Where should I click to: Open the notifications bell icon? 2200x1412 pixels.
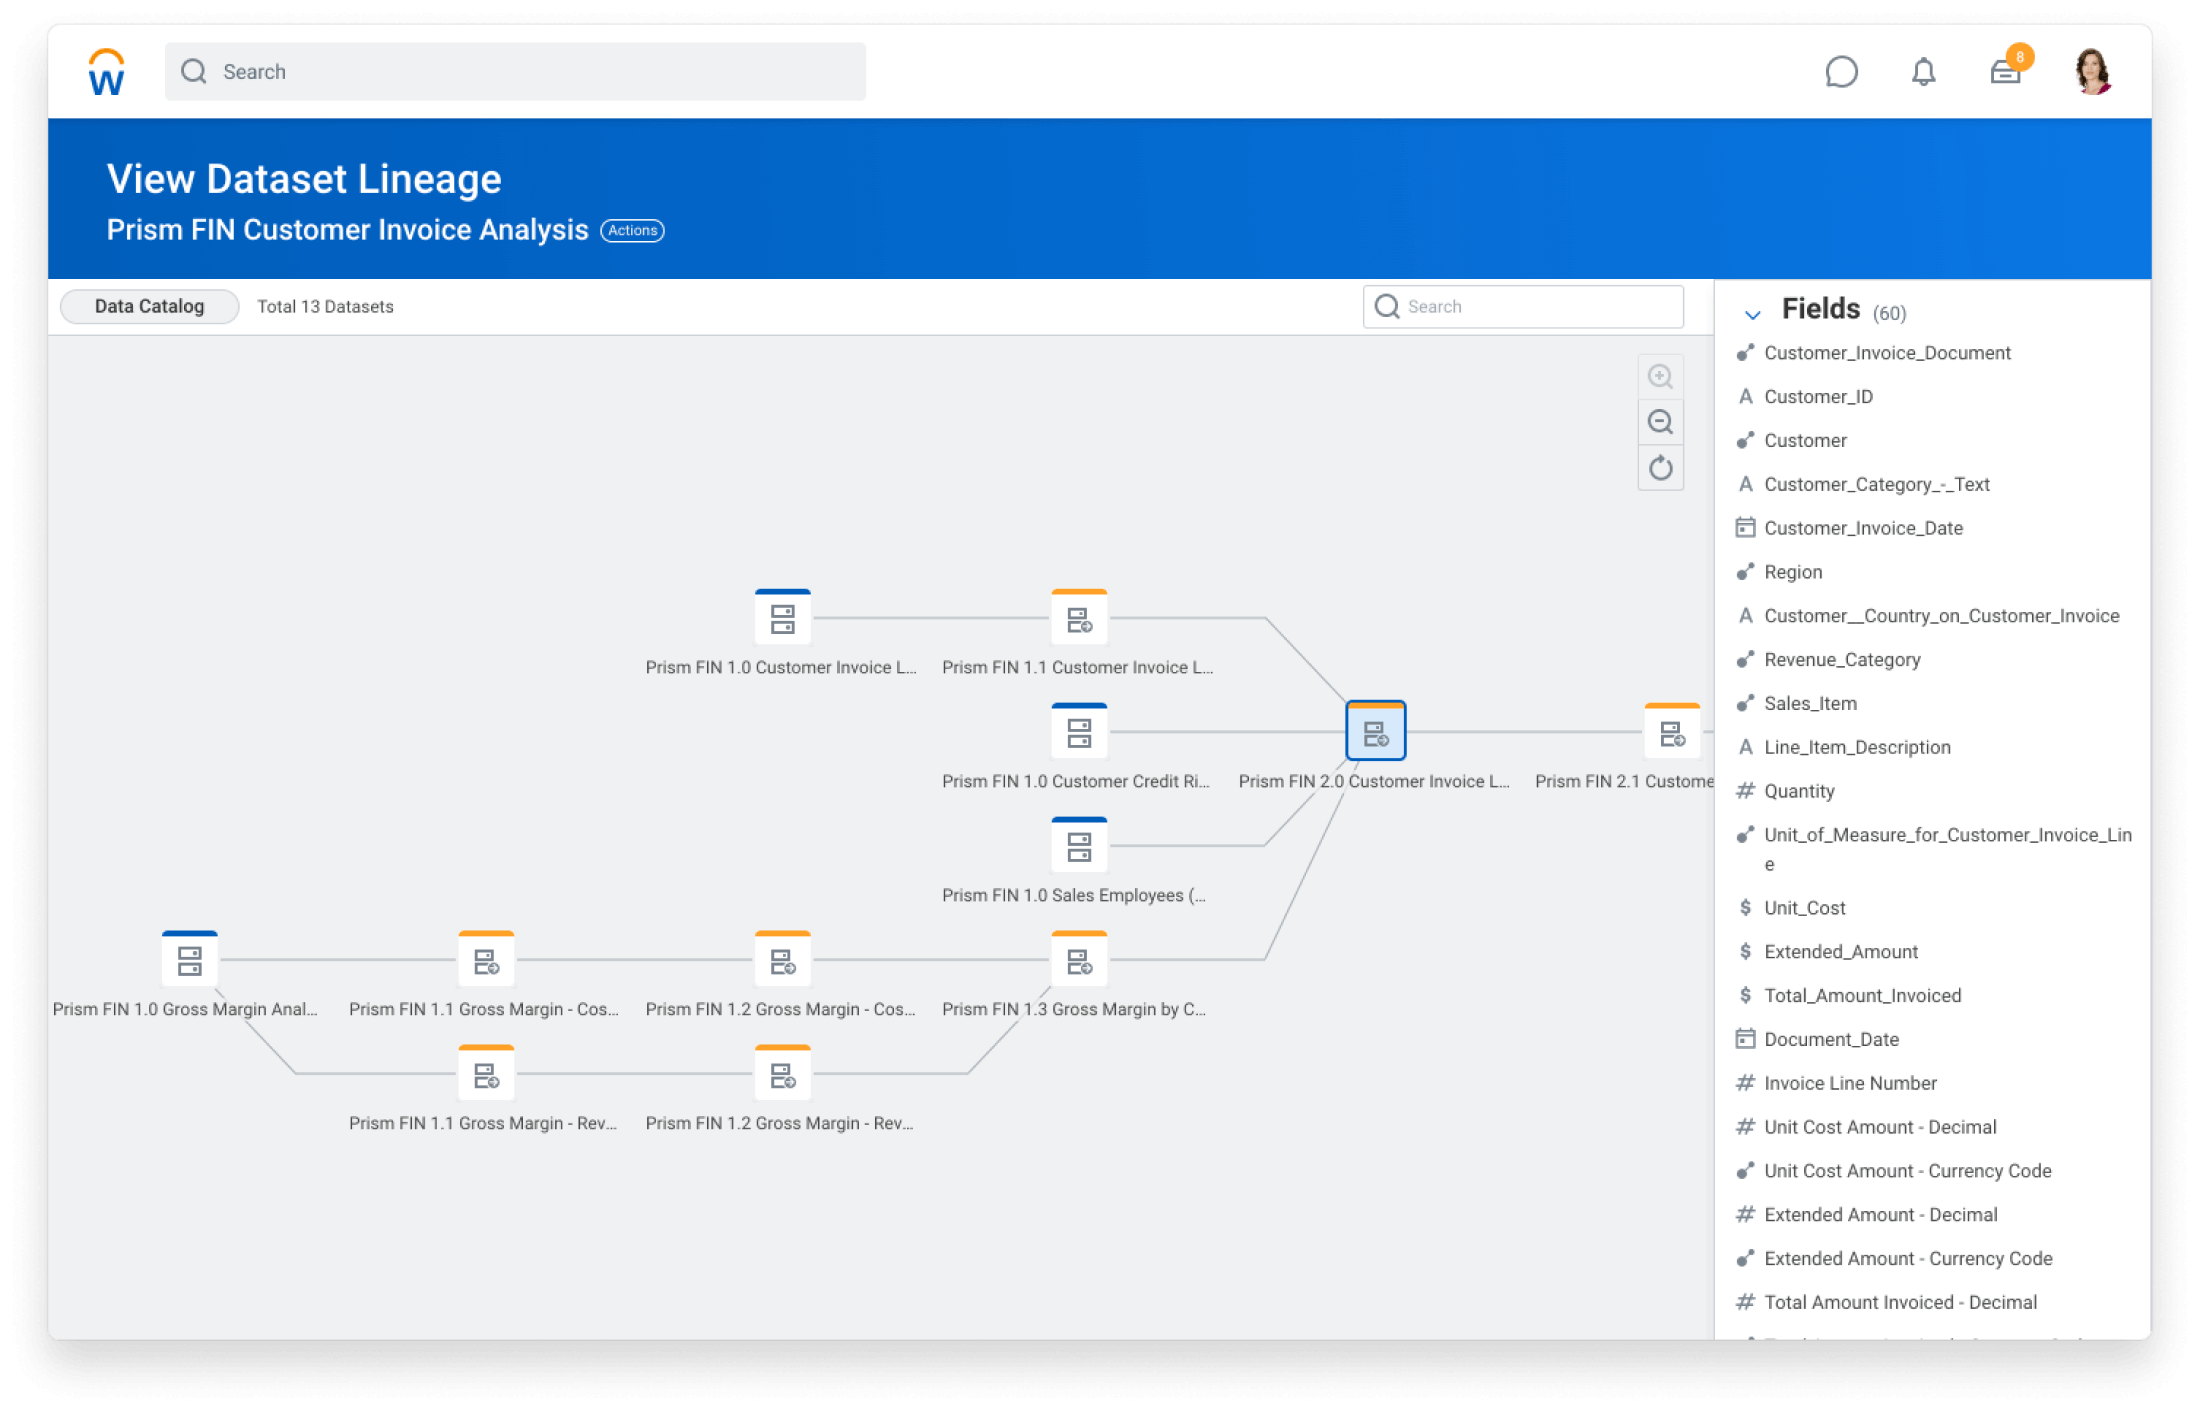(x=1923, y=72)
